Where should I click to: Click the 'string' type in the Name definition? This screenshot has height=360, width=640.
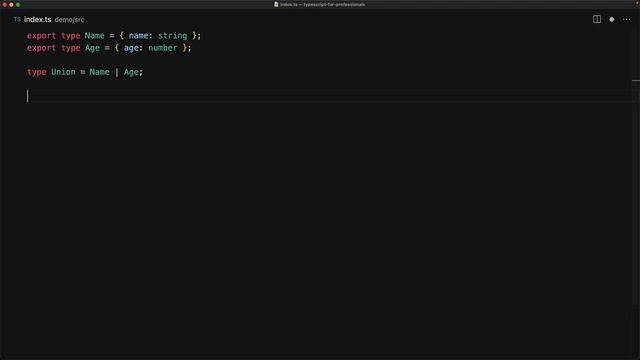coord(172,36)
